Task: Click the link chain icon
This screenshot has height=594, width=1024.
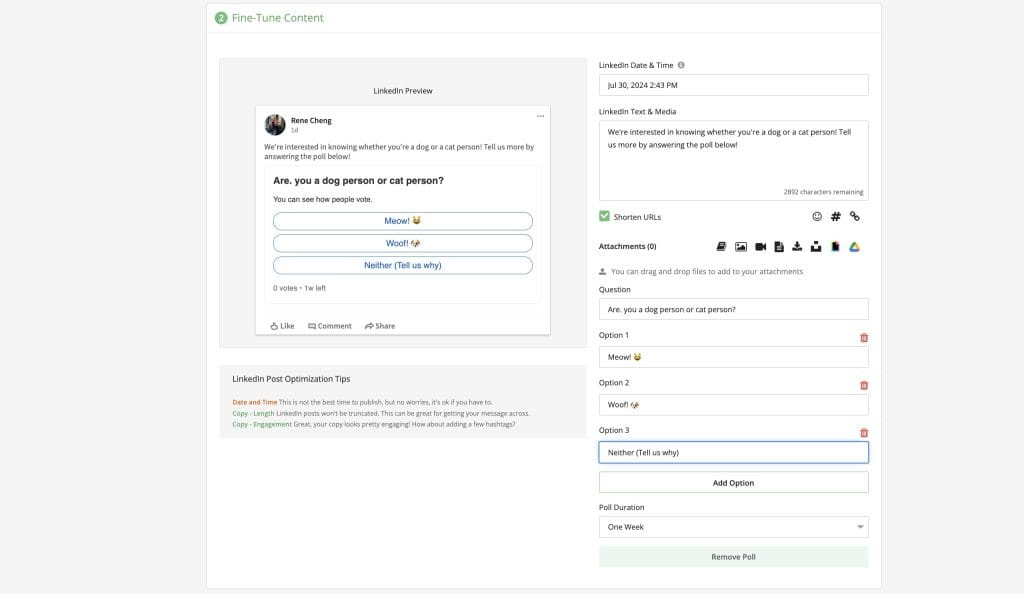Action: coord(855,216)
